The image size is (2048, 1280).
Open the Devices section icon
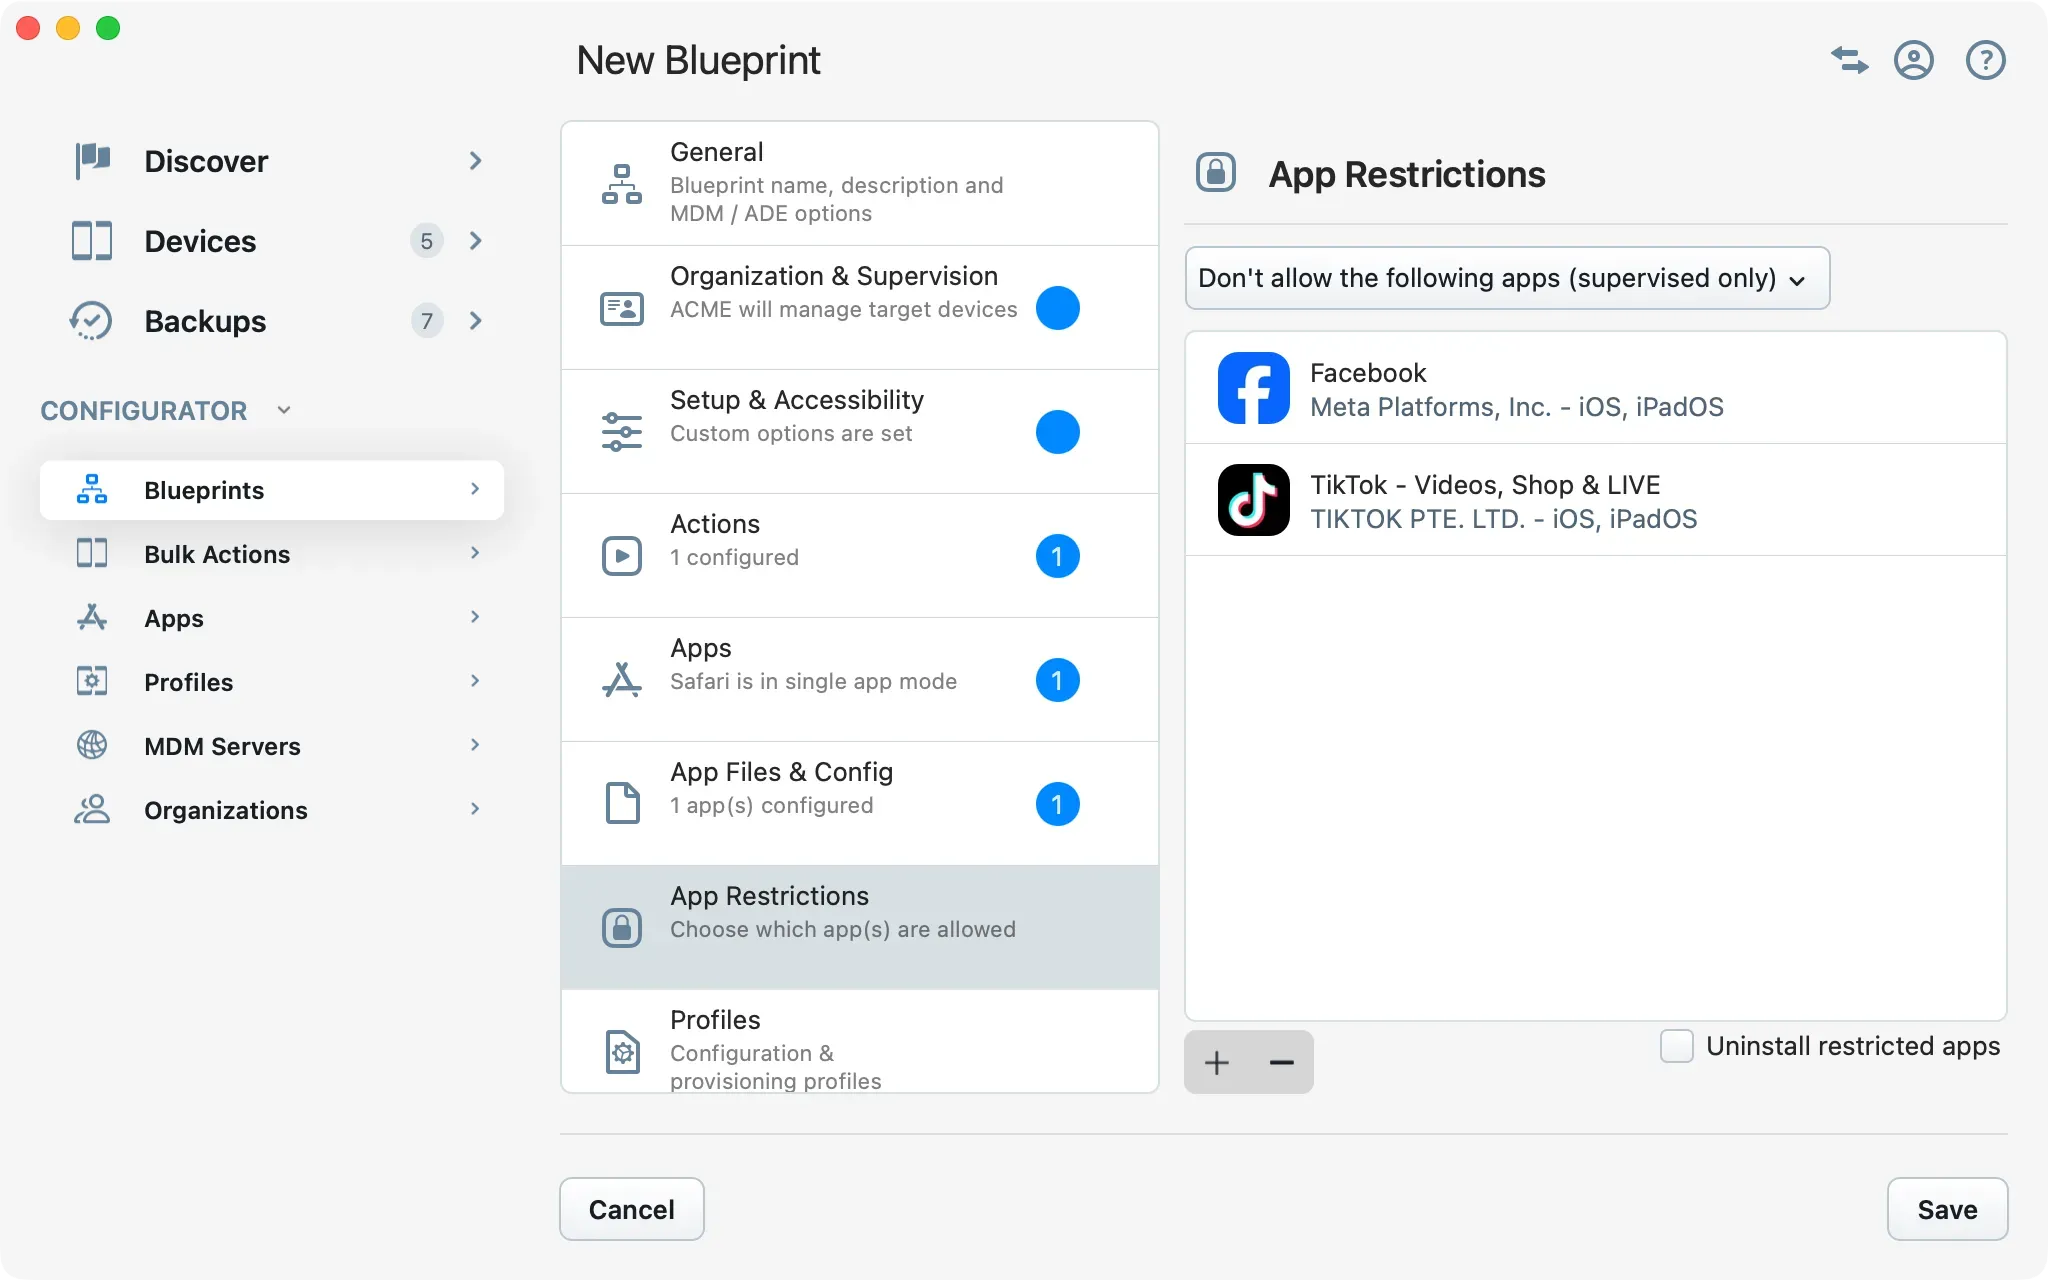[92, 241]
